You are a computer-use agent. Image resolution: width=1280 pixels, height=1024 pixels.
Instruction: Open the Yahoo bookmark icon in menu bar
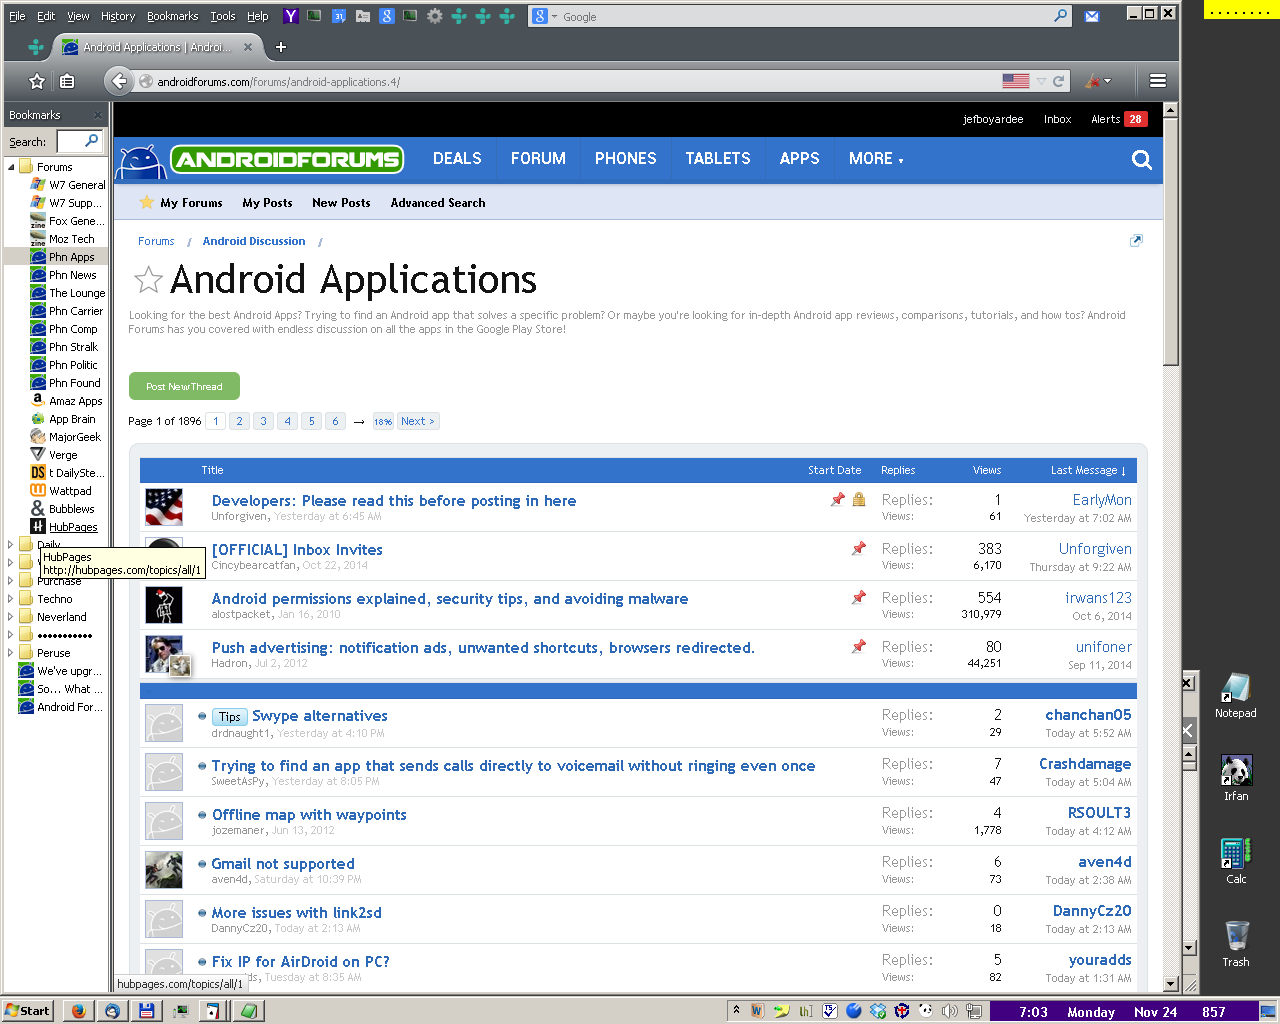pyautogui.click(x=291, y=16)
